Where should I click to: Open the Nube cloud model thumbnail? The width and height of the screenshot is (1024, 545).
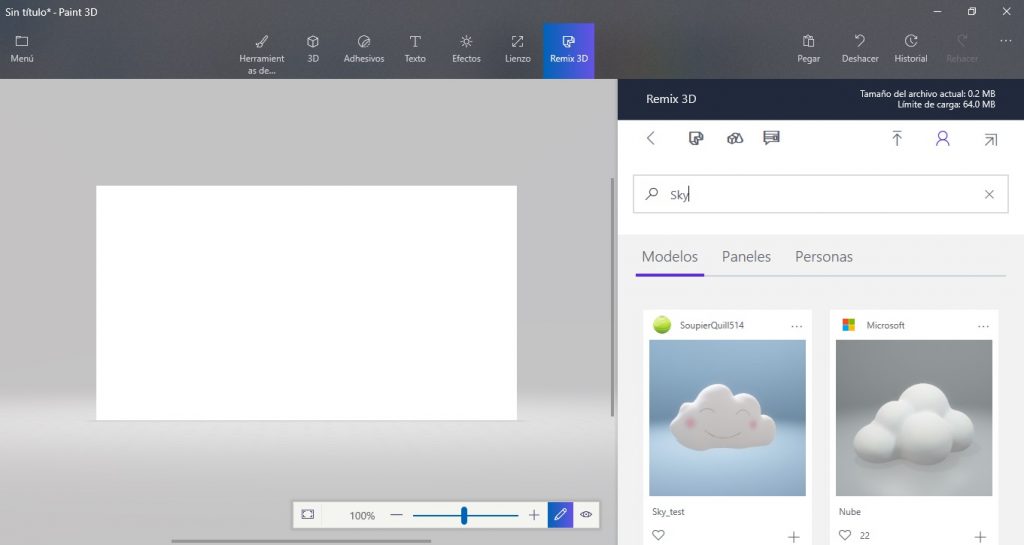[x=914, y=418]
